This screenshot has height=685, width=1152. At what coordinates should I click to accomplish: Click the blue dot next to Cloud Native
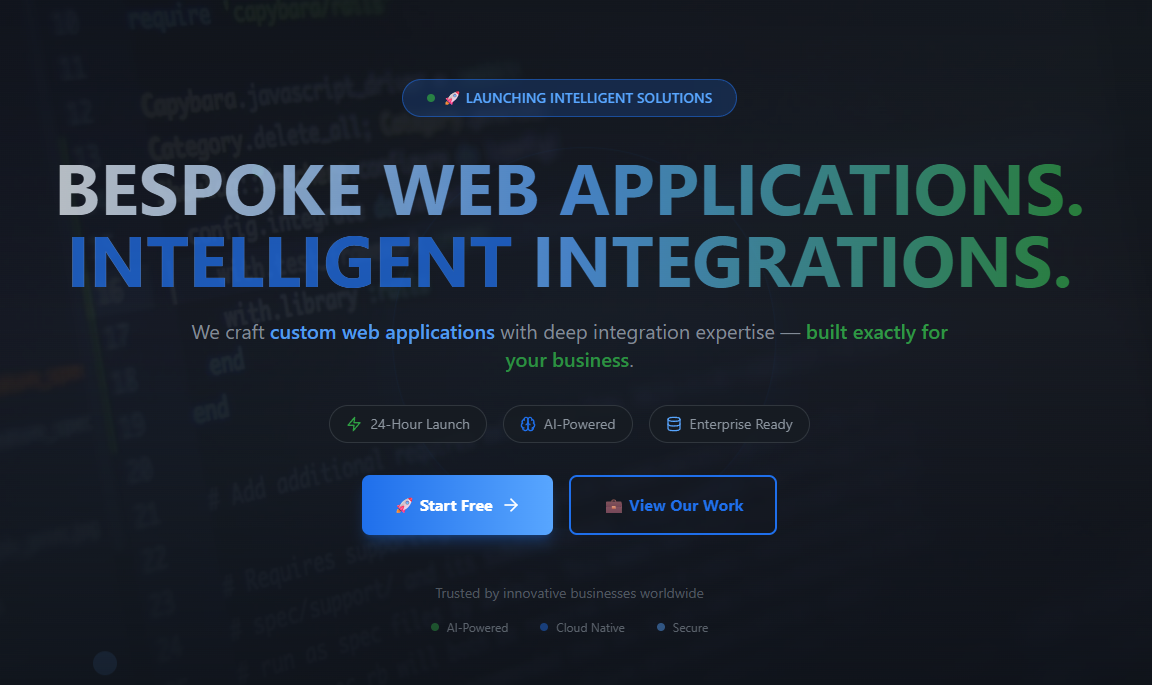(544, 627)
